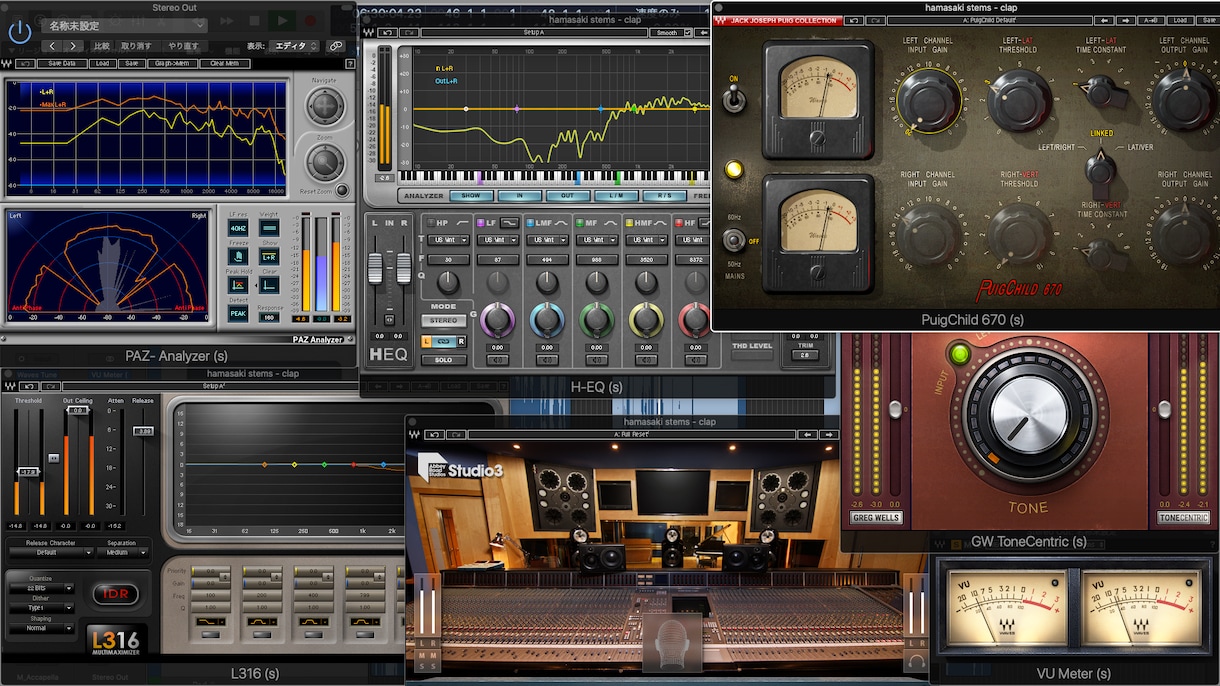Click the H-EQ SOLO button

443,360
